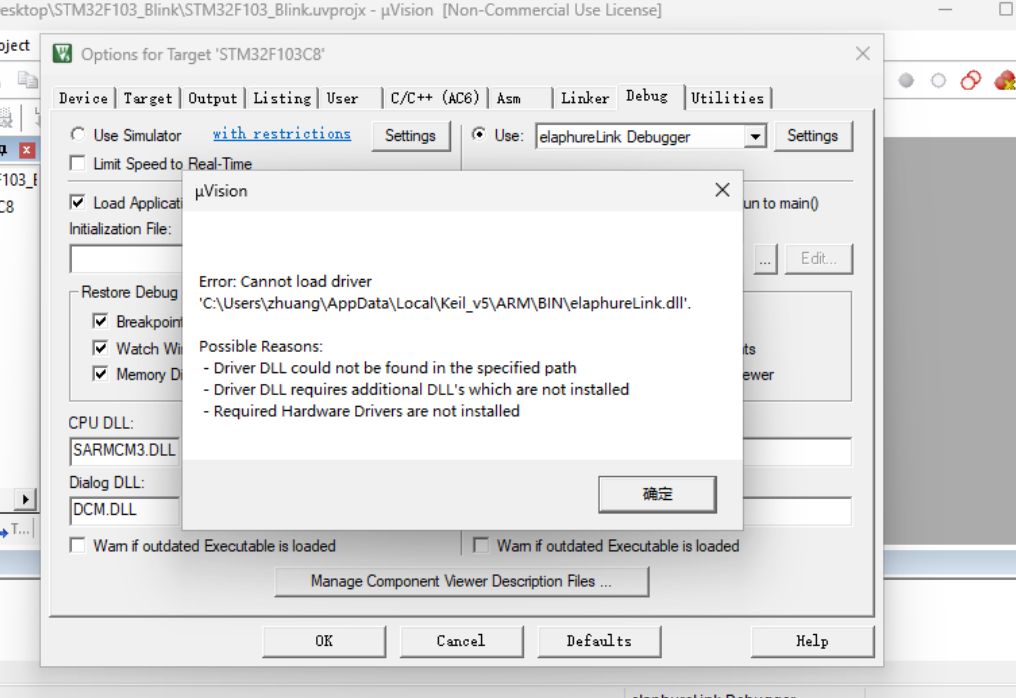Open the Output tab
1016x698 pixels.
click(213, 99)
